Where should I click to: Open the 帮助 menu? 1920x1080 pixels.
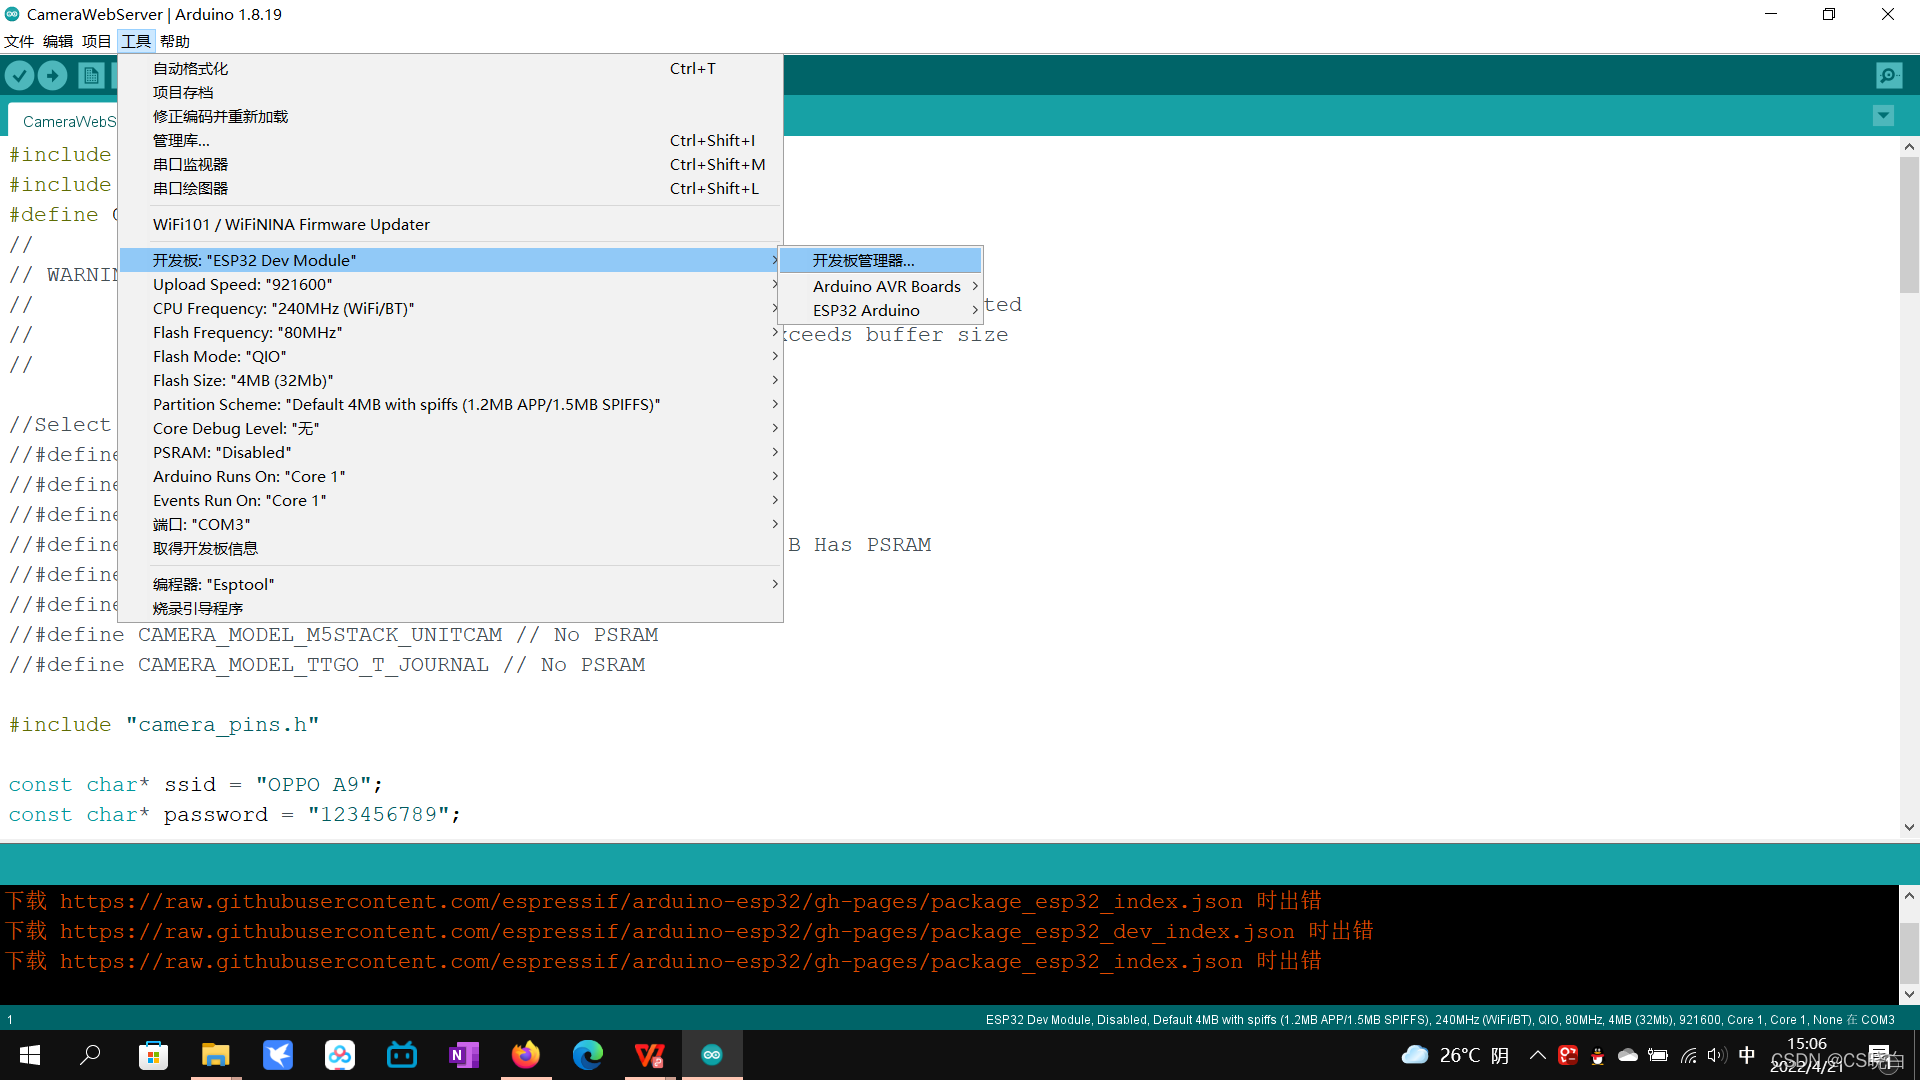175,41
